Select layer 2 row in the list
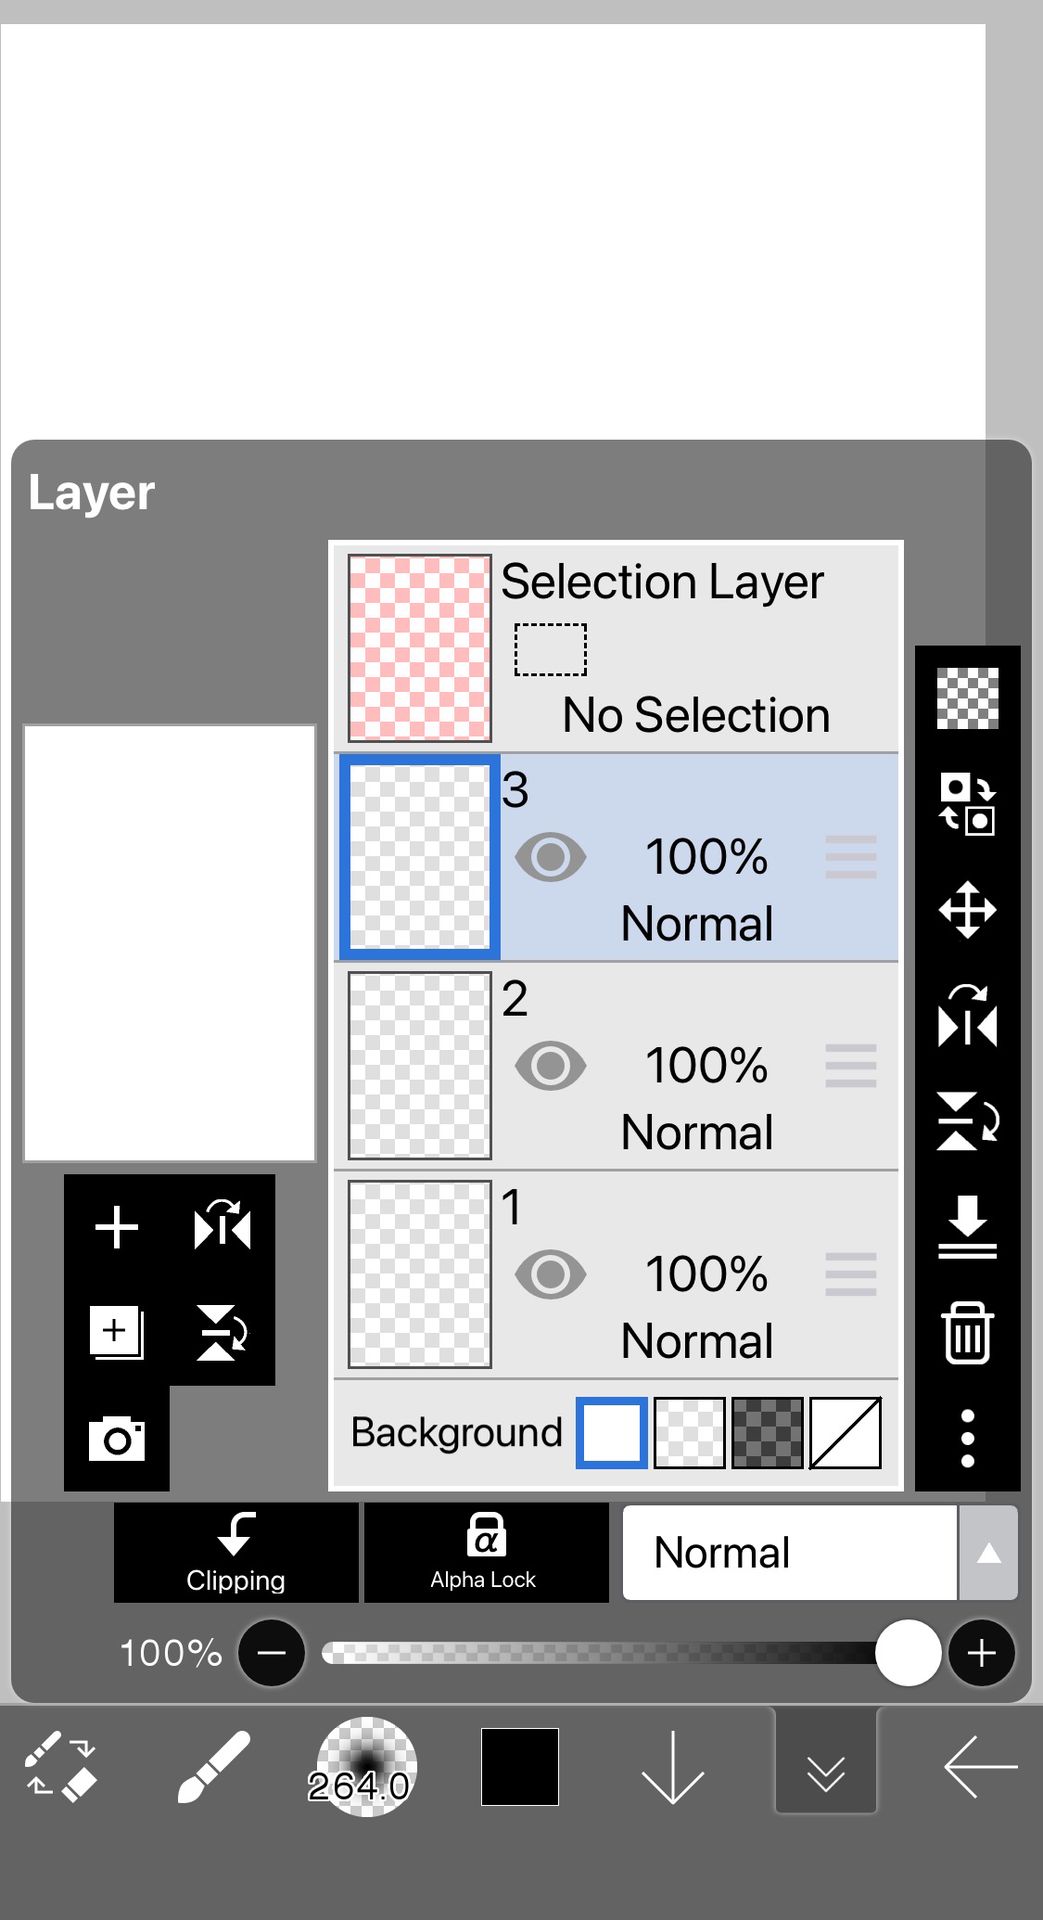The image size is (1043, 1920). (616, 1066)
